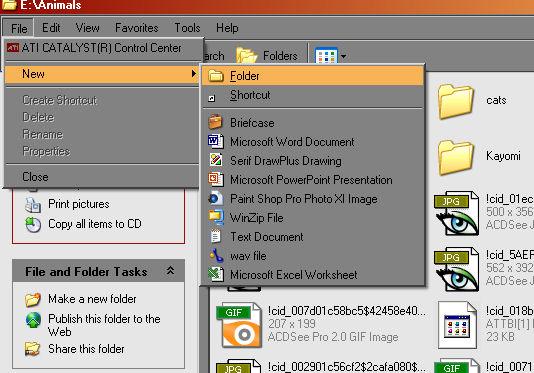Select the !cid_007d01c58bc5 GIF file icon
Image resolution: width=534 pixels, height=373 pixels.
coord(239,325)
